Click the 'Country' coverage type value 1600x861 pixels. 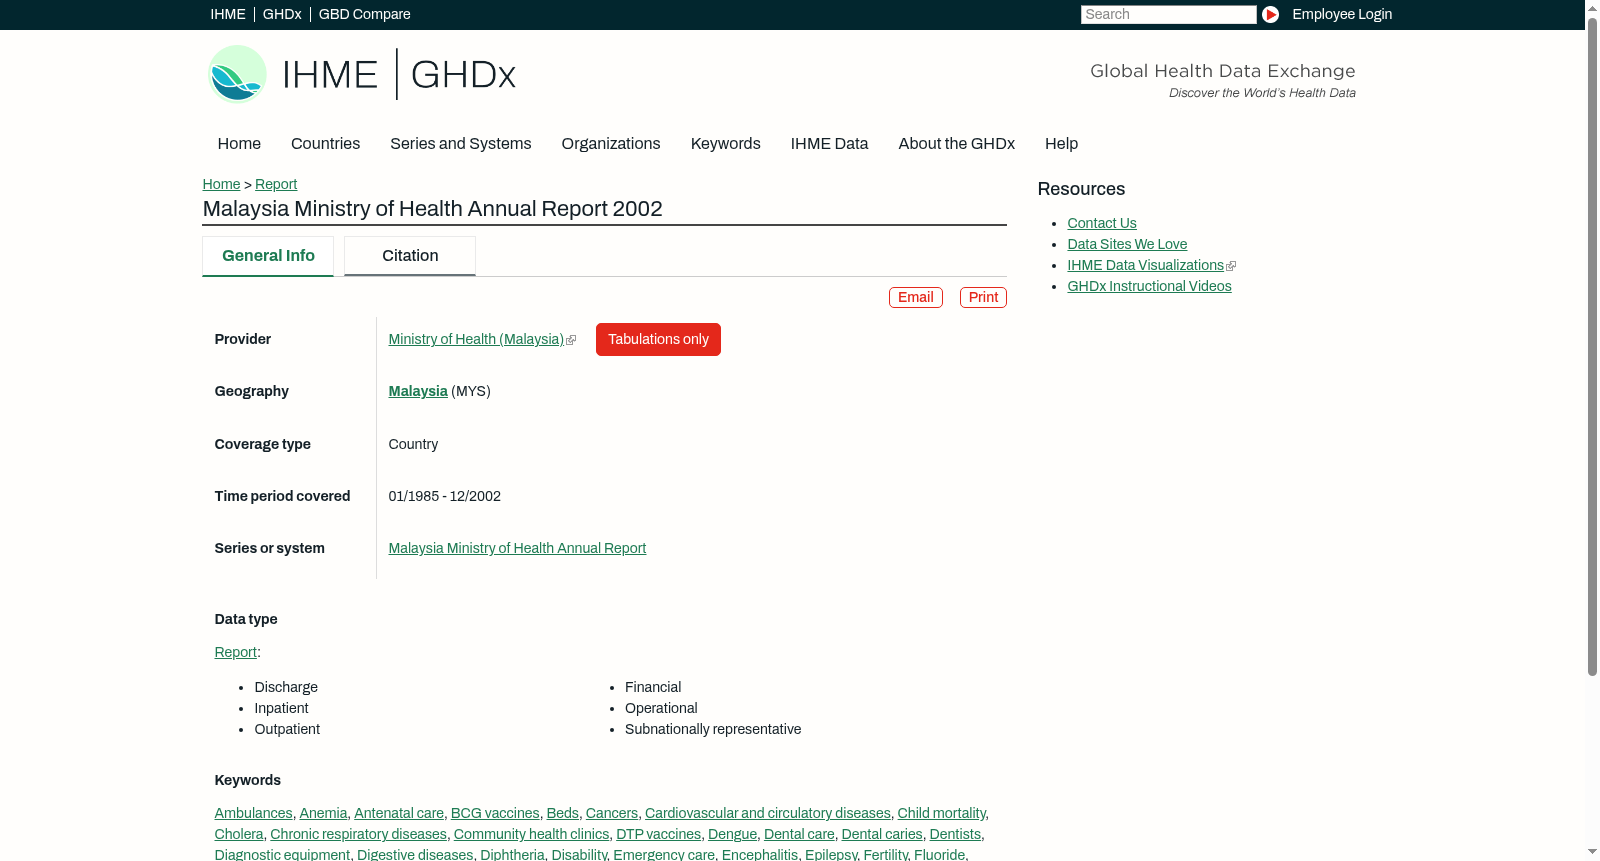[413, 444]
